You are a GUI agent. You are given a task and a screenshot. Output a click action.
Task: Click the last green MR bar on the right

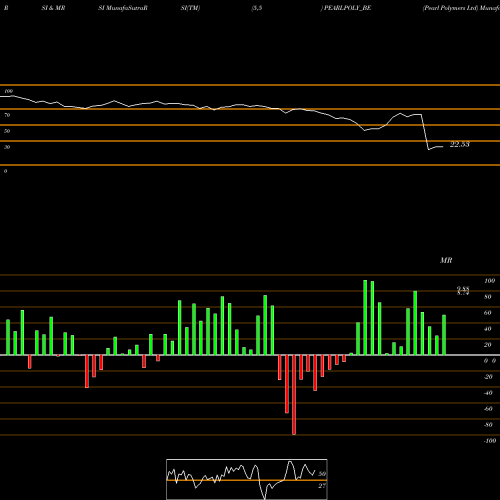point(444,335)
